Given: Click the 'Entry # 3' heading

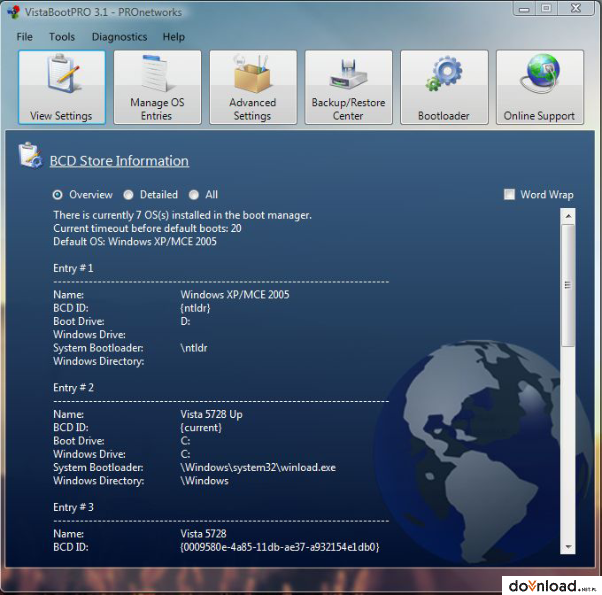Looking at the screenshot, I should tap(73, 507).
